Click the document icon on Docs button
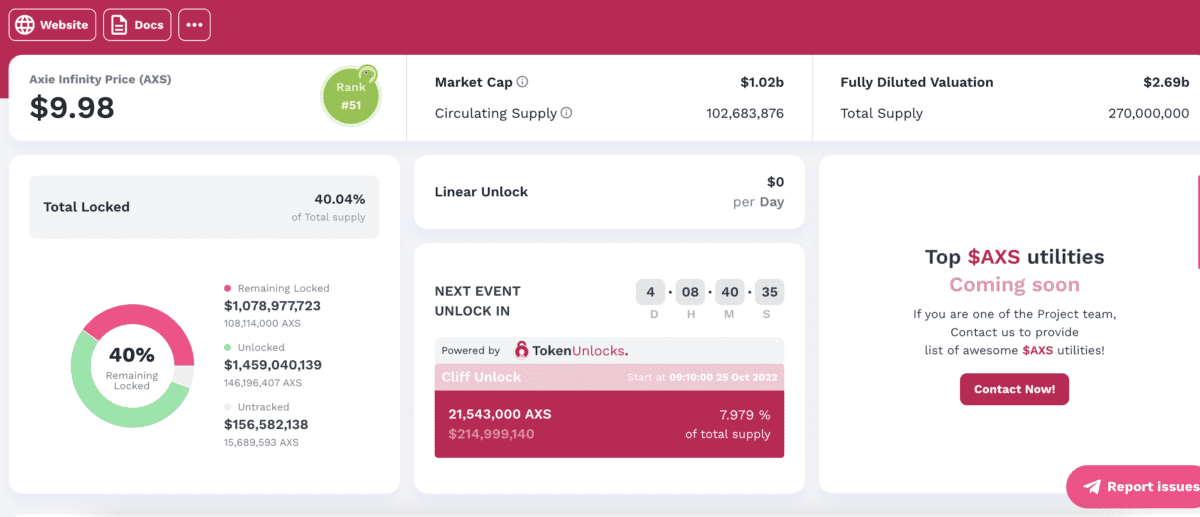Image resolution: width=1200 pixels, height=517 pixels. (119, 25)
